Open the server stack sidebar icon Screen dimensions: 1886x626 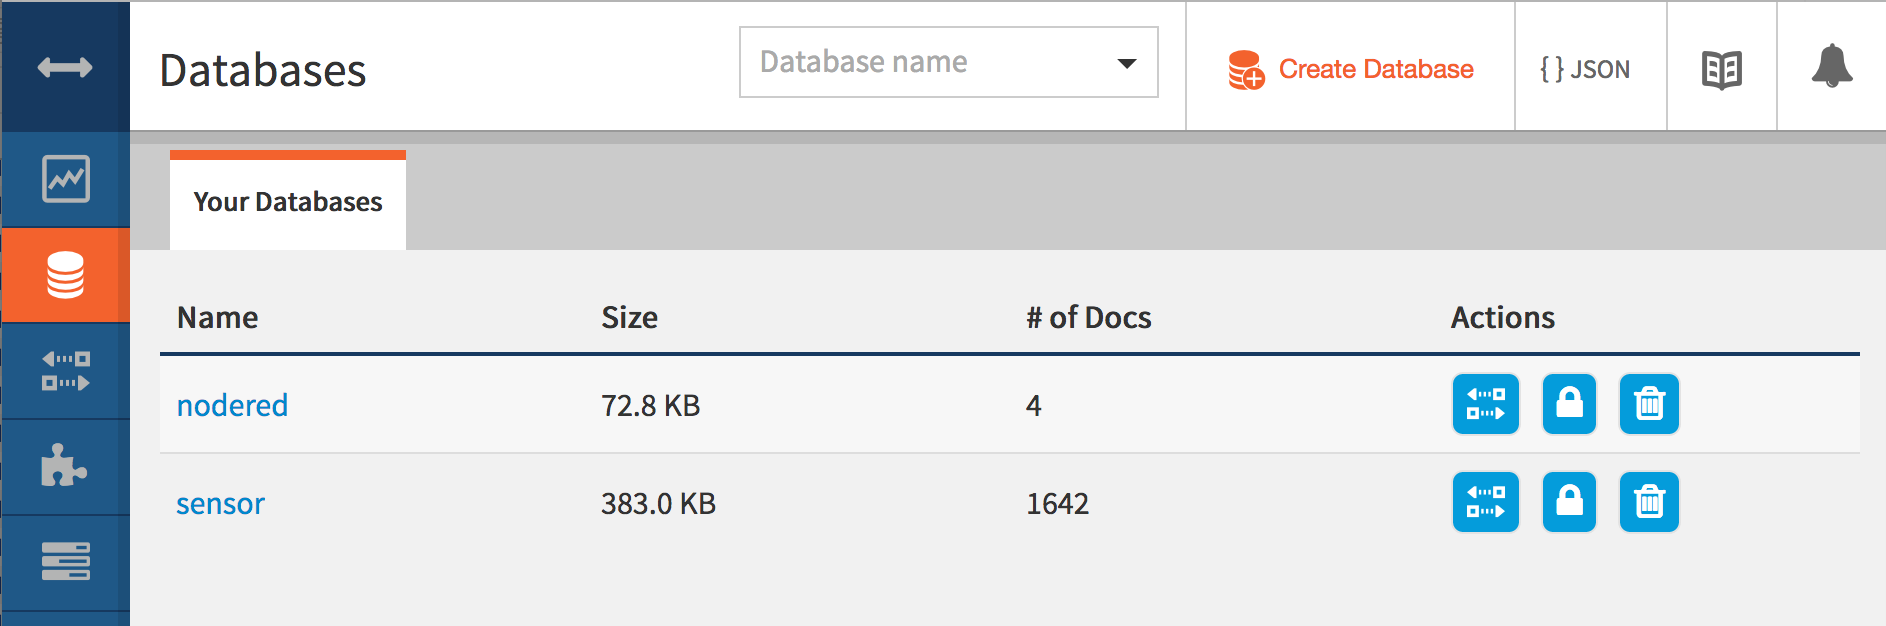click(x=66, y=562)
